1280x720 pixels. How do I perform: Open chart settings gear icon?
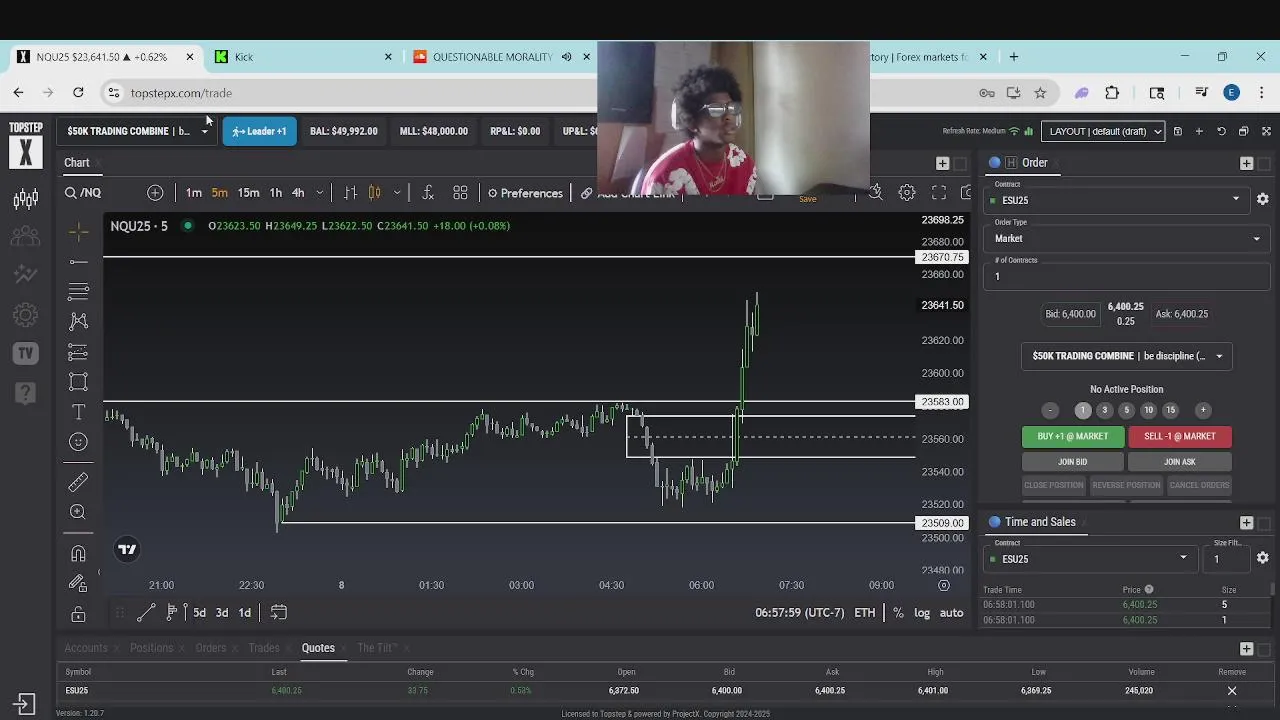click(907, 193)
